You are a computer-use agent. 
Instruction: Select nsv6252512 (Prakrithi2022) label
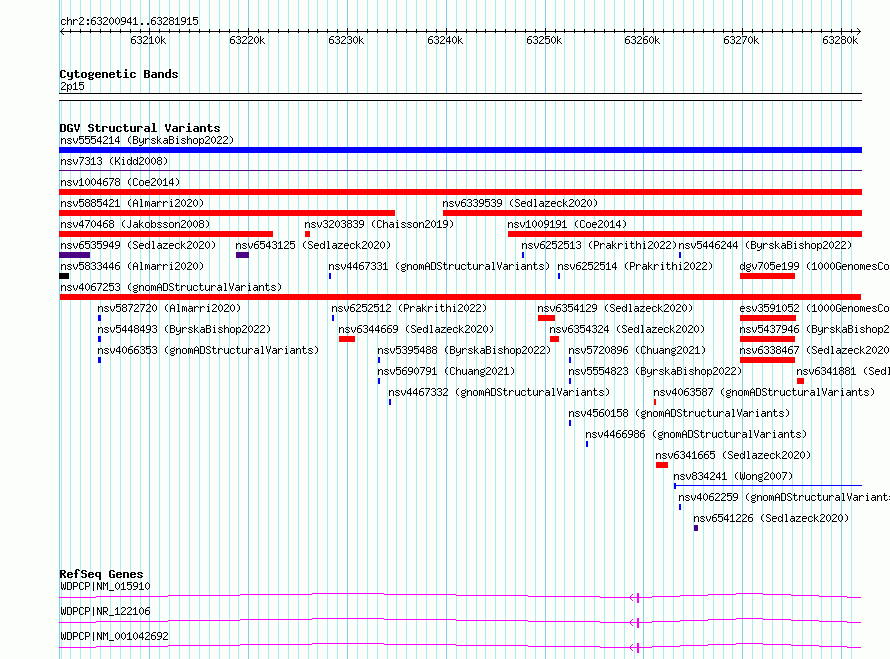tap(409, 308)
